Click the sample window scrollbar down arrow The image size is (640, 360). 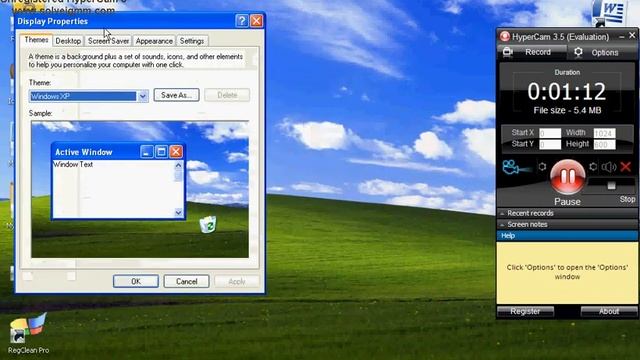point(178,212)
